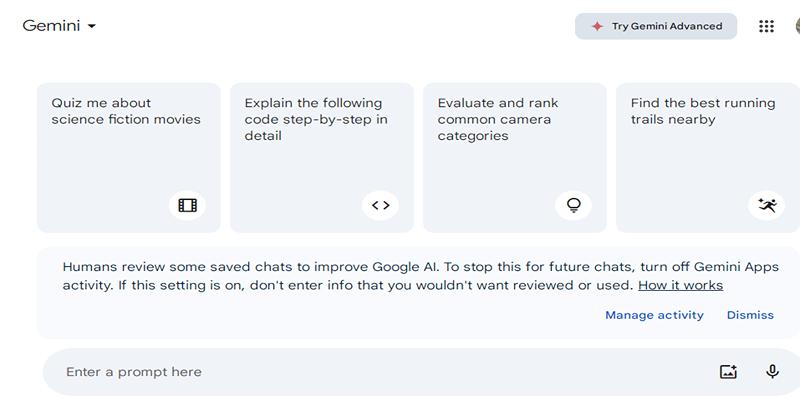Click the microphone voice input icon
The height and width of the screenshot is (400, 800).
point(772,371)
